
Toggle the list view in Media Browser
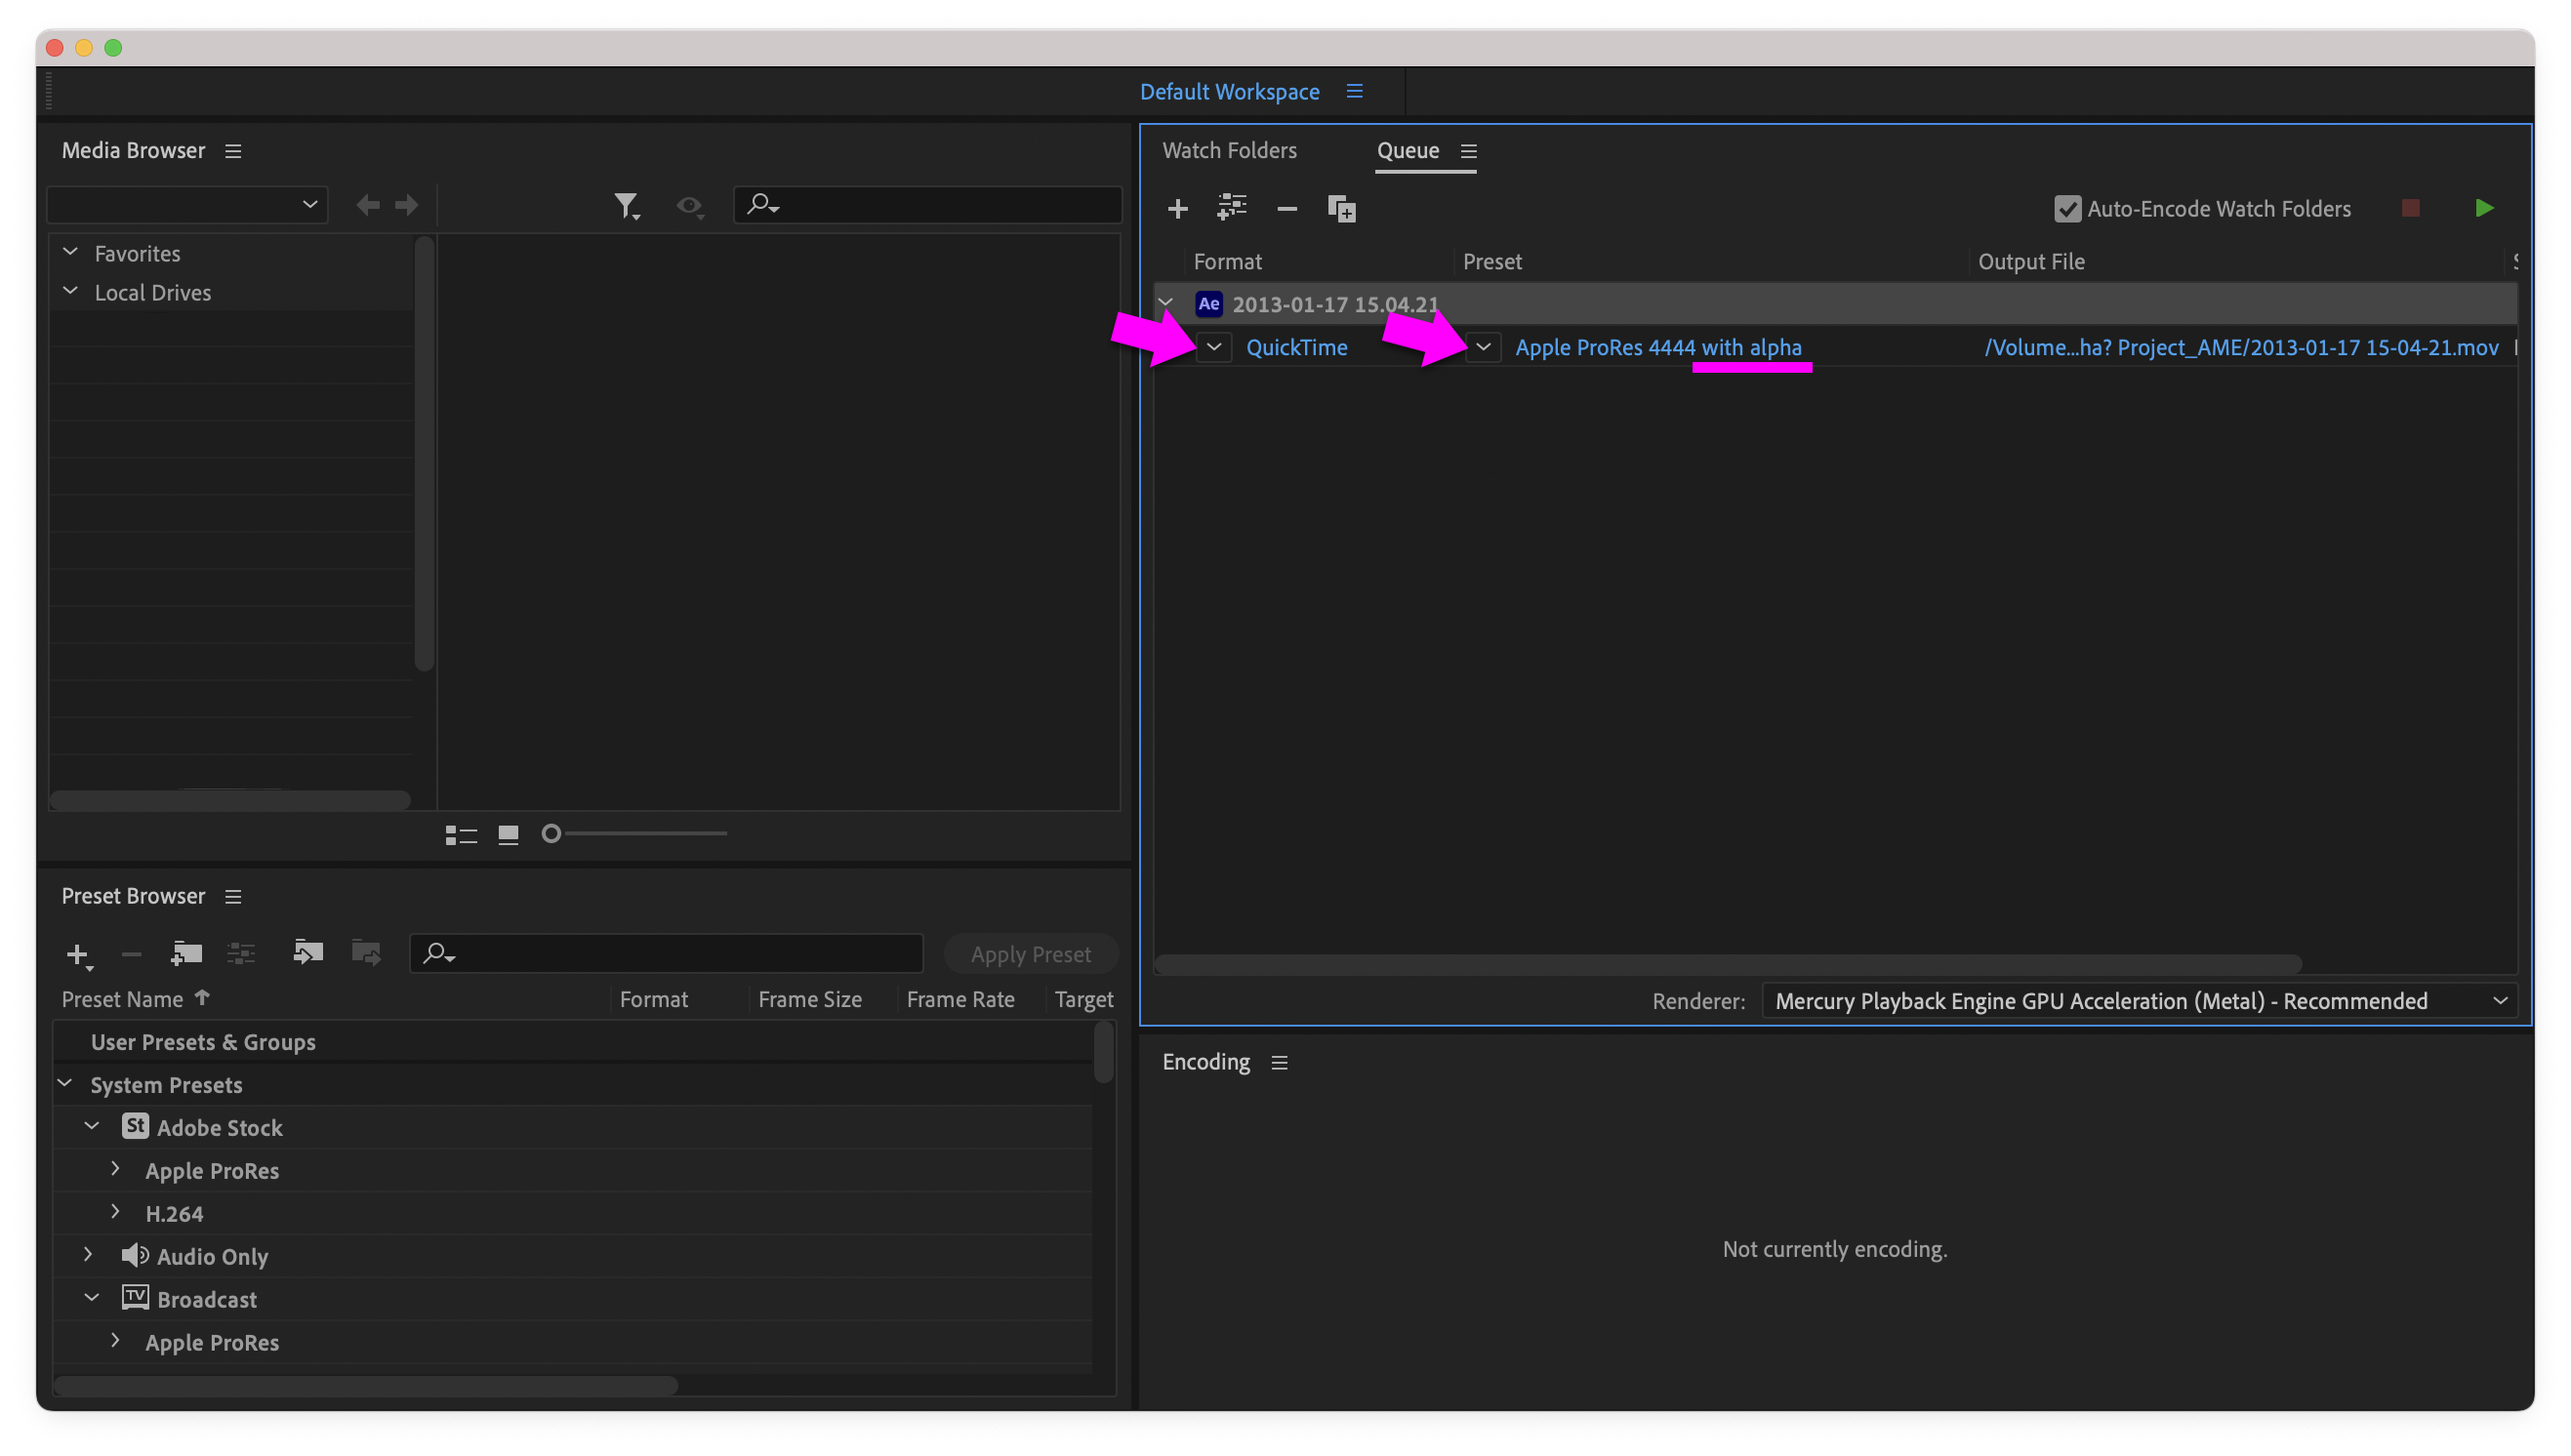(x=461, y=833)
